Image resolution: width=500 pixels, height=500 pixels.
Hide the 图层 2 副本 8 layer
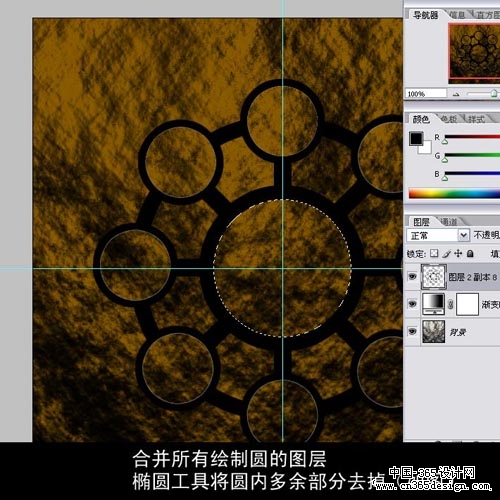pos(412,277)
